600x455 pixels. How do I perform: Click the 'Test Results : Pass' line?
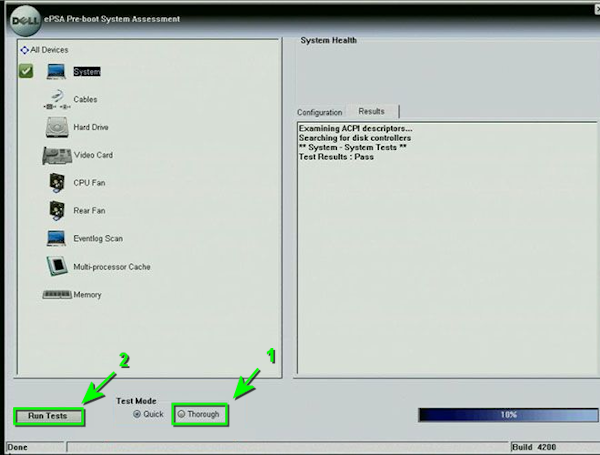tap(336, 157)
